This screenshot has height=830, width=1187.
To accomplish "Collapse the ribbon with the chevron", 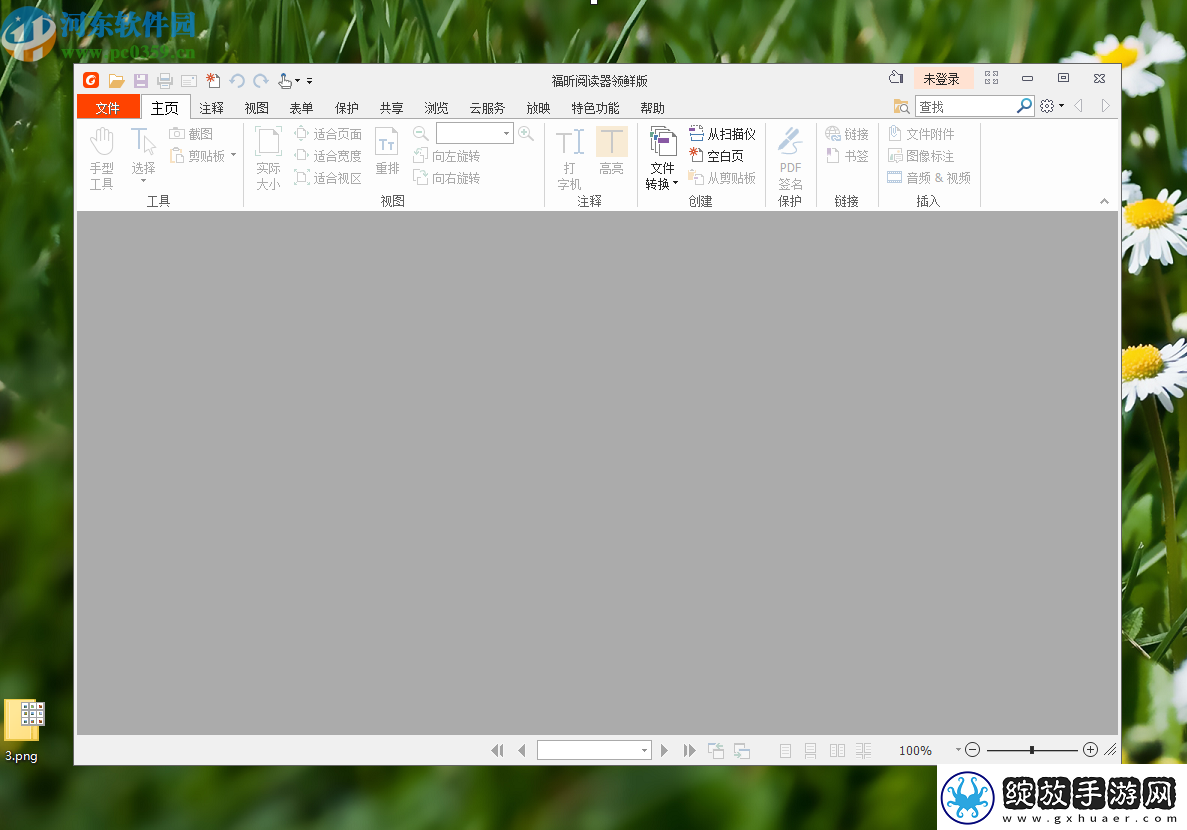I will [x=1104, y=201].
